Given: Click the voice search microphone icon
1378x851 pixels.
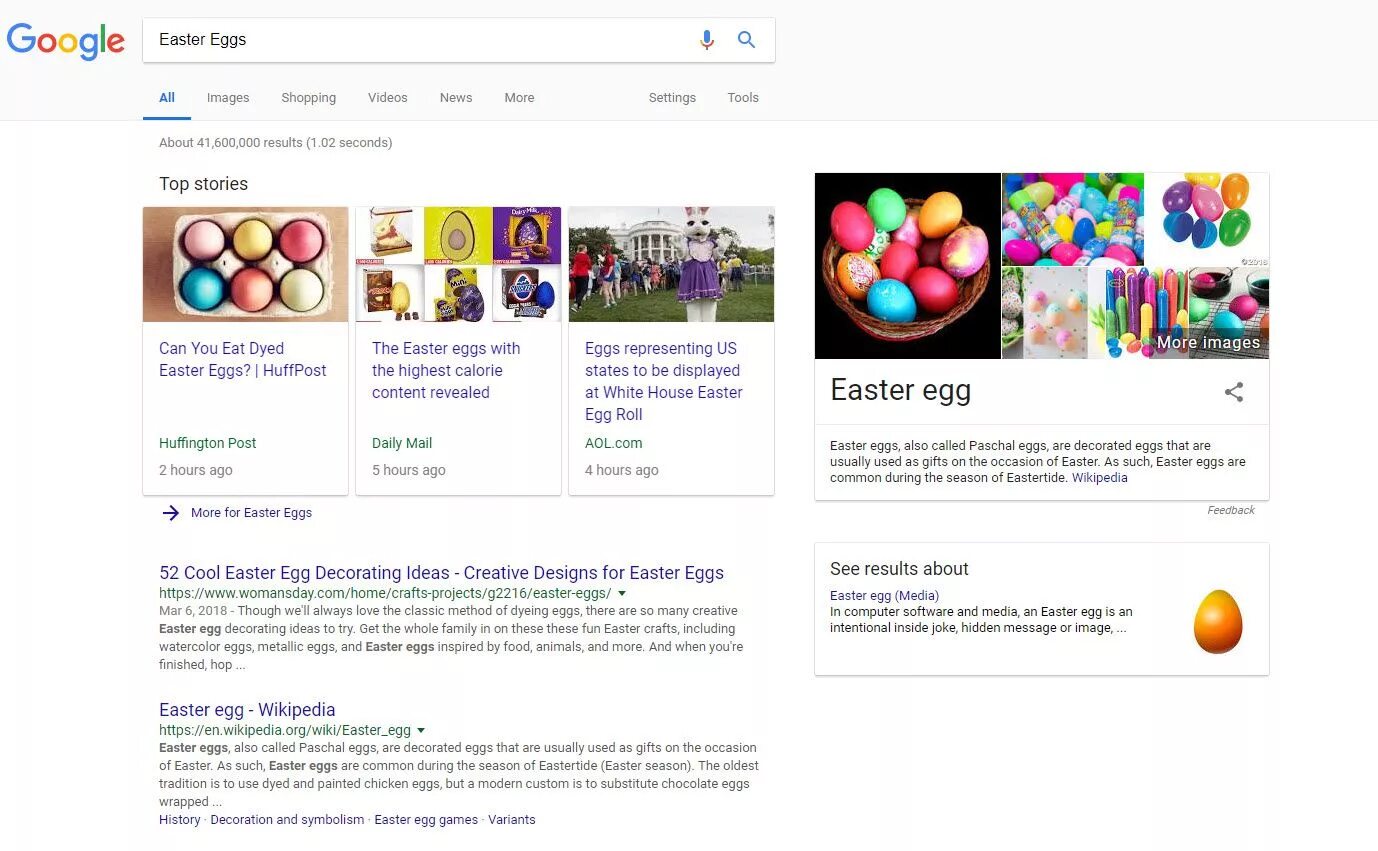Looking at the screenshot, I should (x=706, y=40).
